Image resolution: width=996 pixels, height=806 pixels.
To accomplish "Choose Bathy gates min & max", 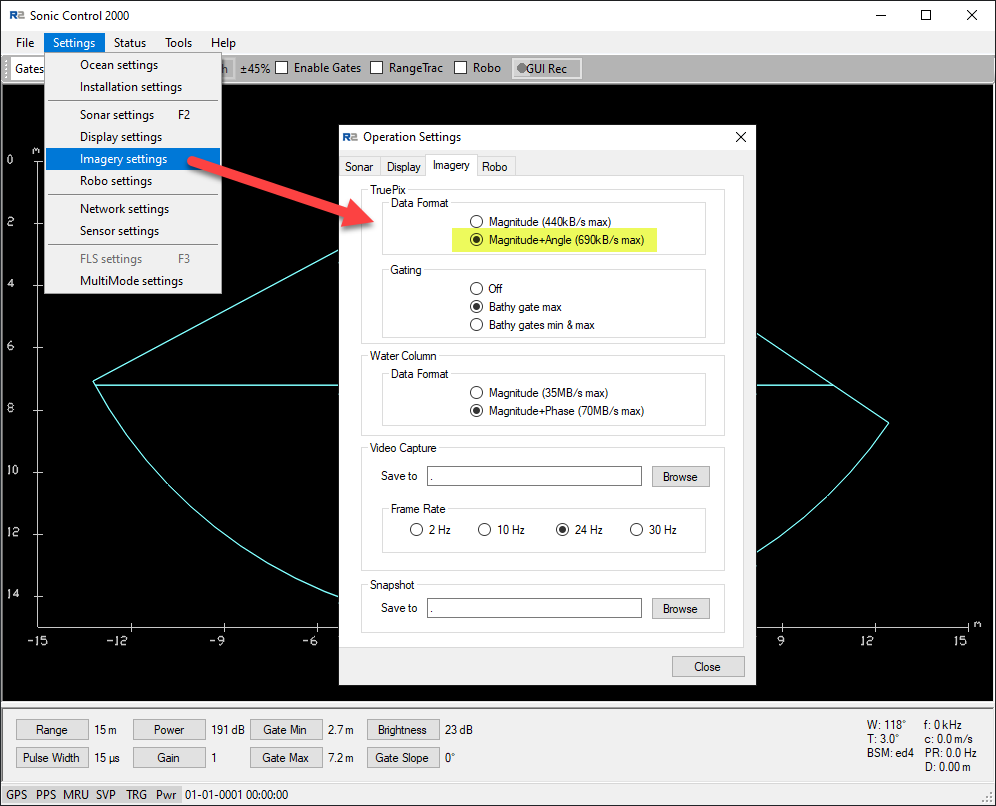I will [476, 325].
